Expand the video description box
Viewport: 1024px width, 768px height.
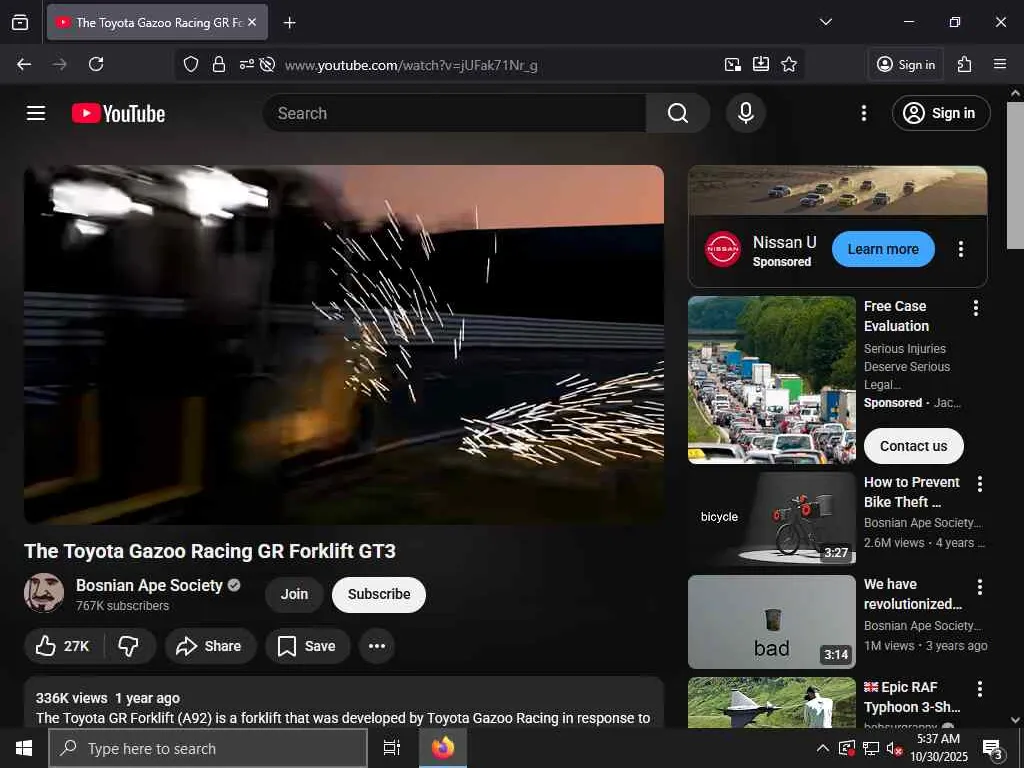coord(344,702)
